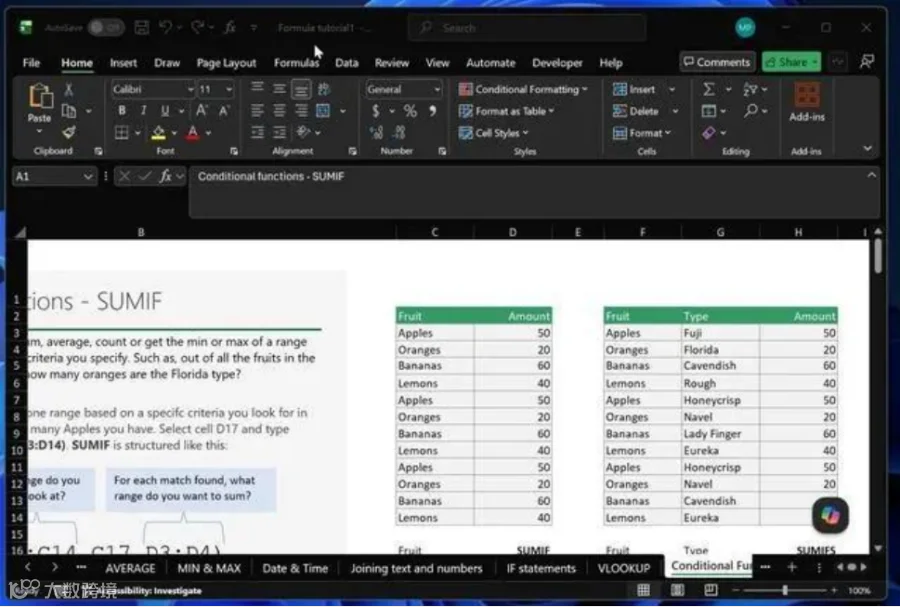Open the Formulas ribbon tab
This screenshot has width=900, height=607.
pos(296,63)
